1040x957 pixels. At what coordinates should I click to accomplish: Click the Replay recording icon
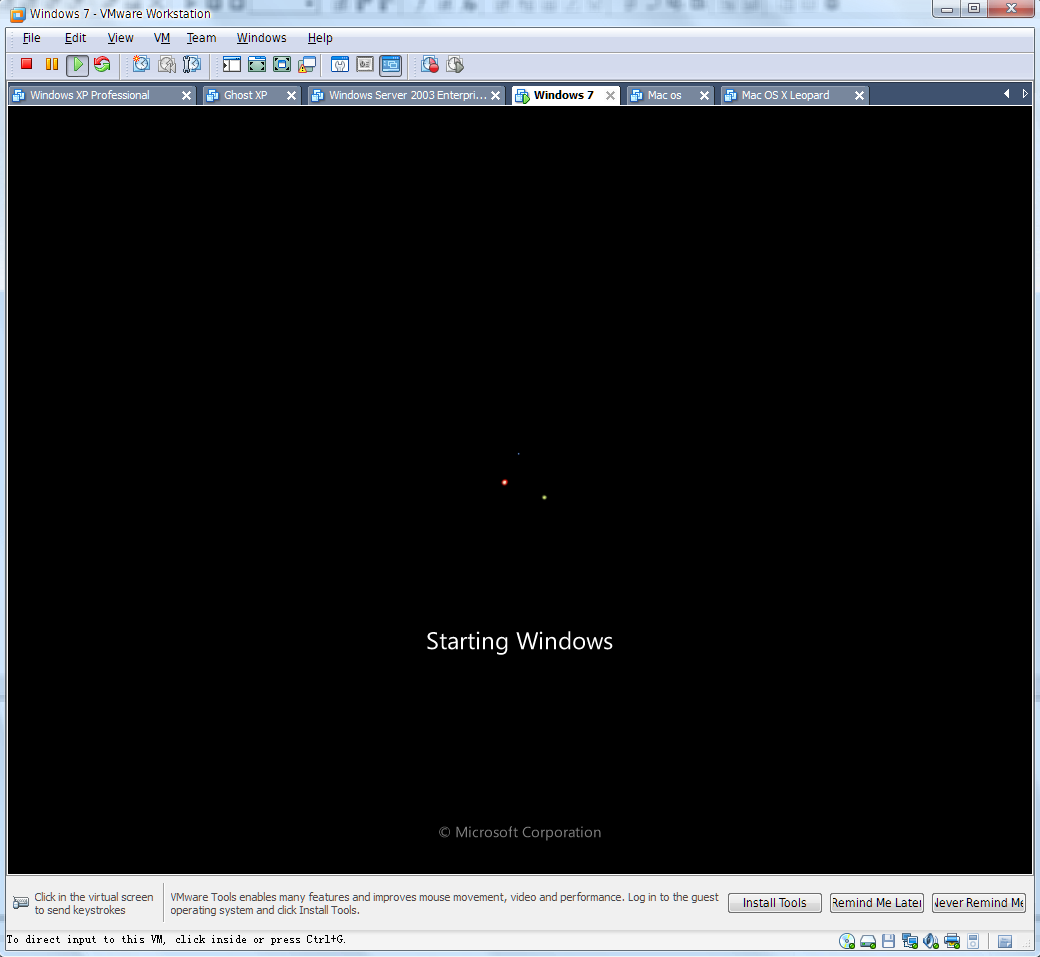tap(455, 64)
